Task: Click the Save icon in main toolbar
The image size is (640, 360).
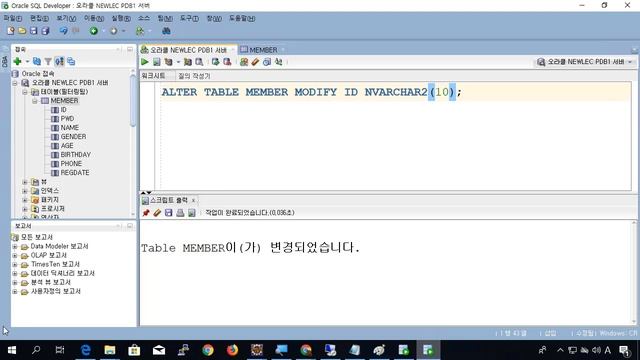Action: [x=33, y=31]
